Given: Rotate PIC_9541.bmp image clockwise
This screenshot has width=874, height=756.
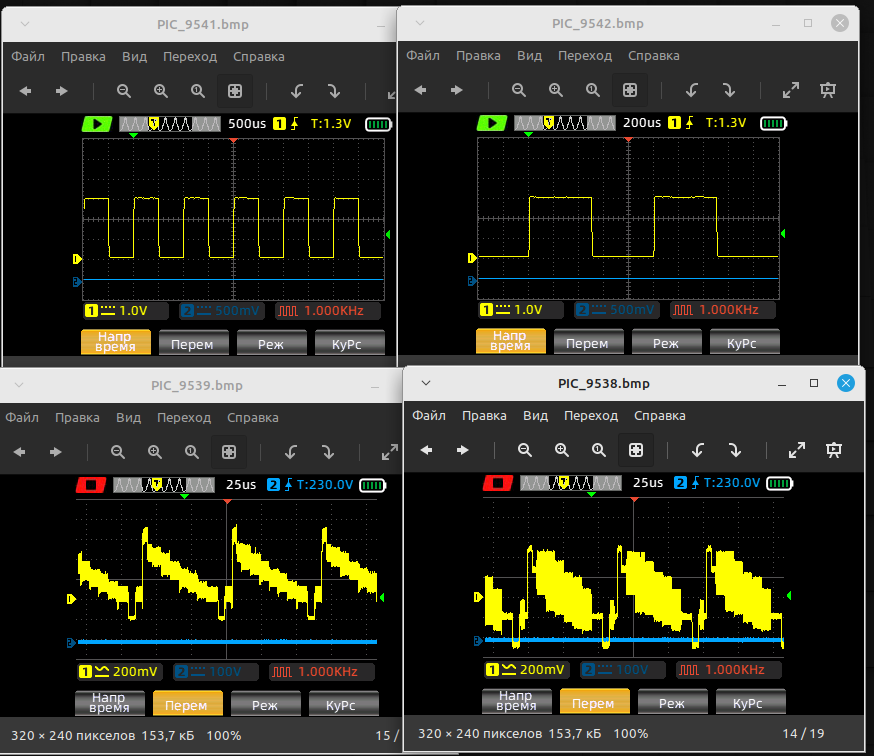Looking at the screenshot, I should (334, 91).
